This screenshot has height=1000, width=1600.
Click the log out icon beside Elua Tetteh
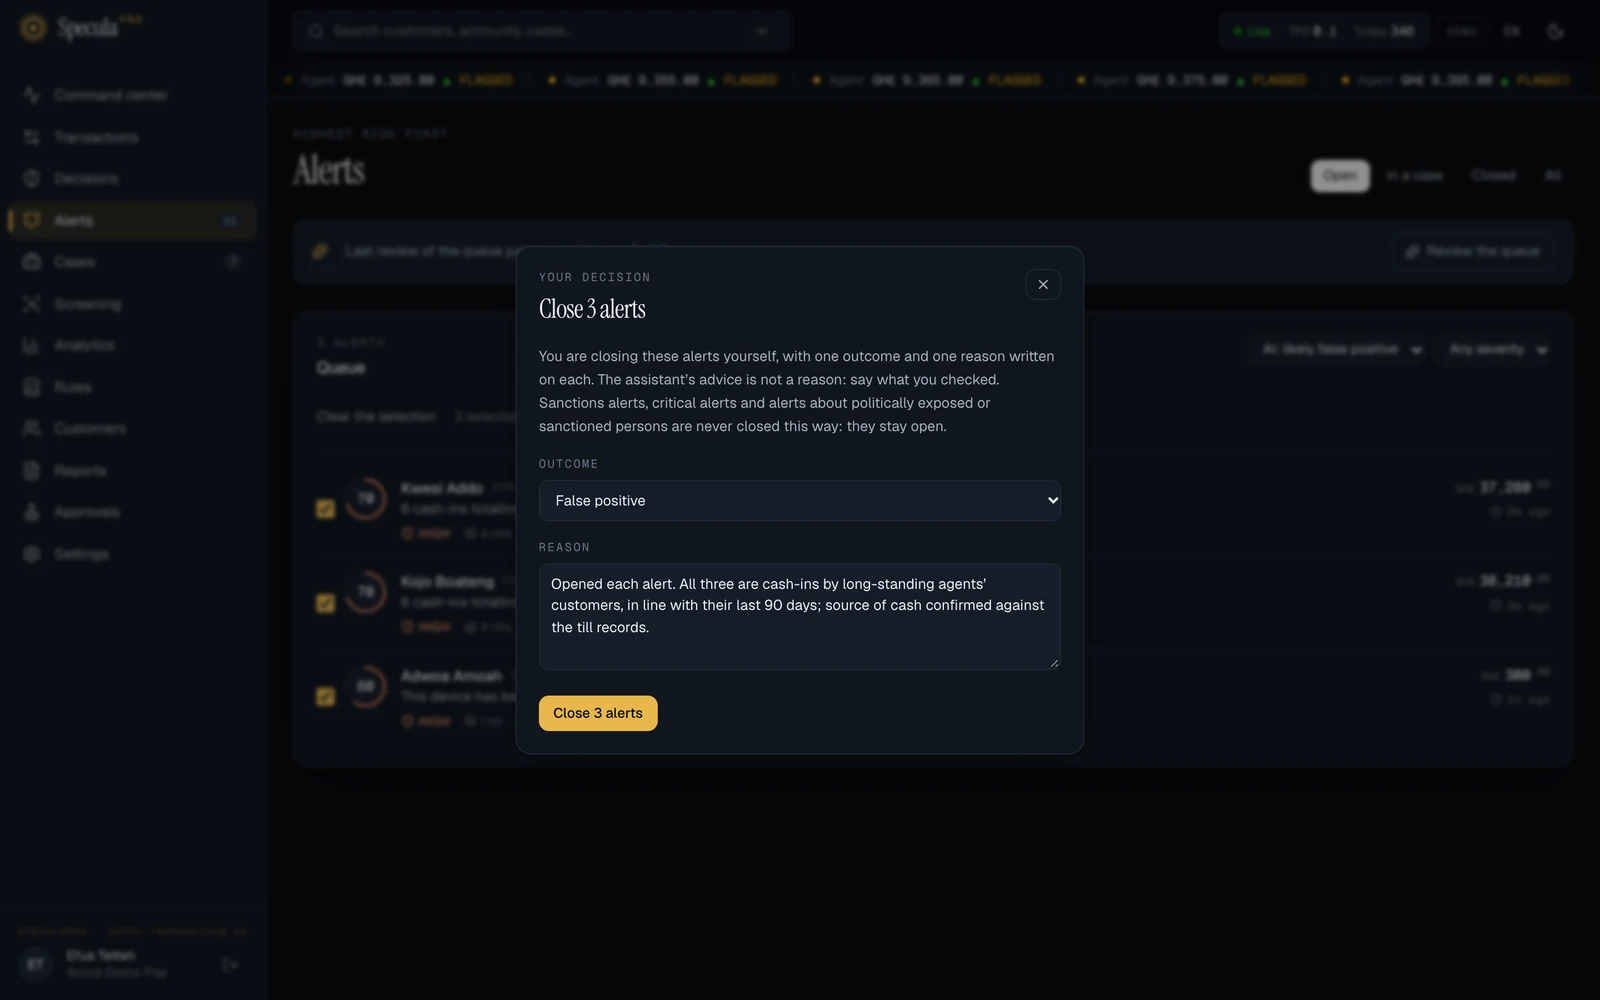pos(230,965)
